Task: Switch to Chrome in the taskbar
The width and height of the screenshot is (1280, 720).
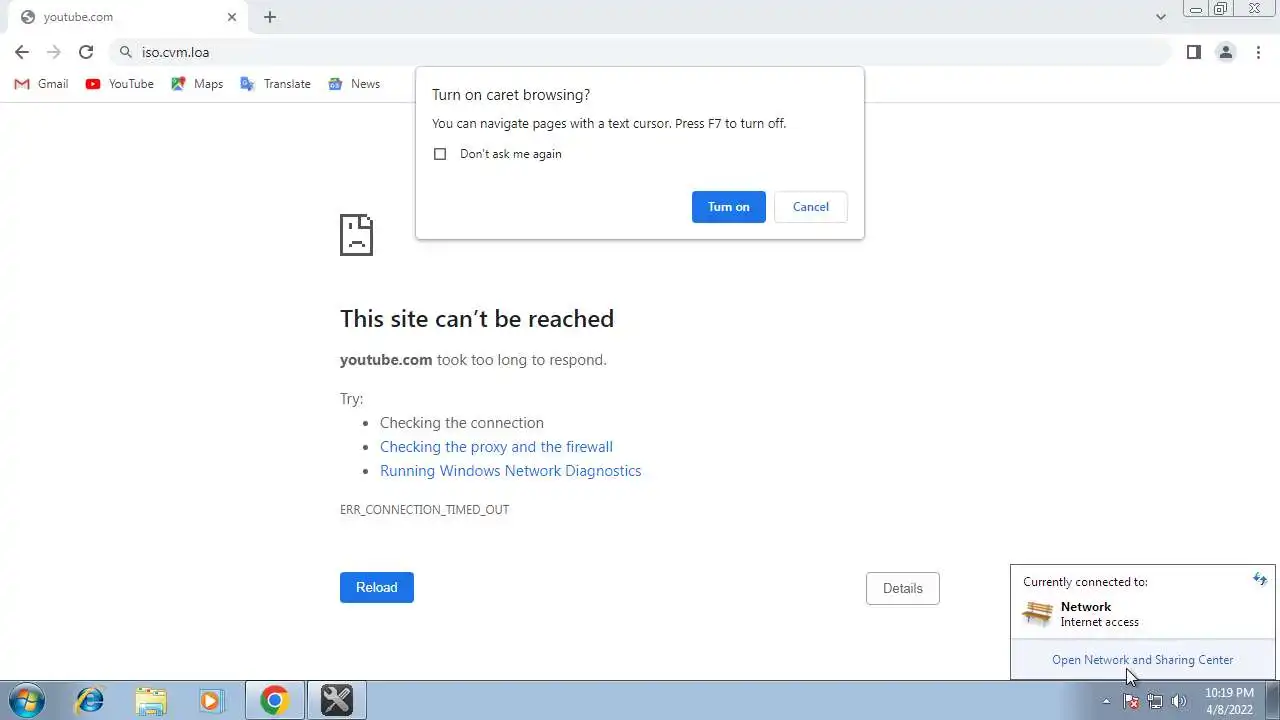Action: coord(275,701)
